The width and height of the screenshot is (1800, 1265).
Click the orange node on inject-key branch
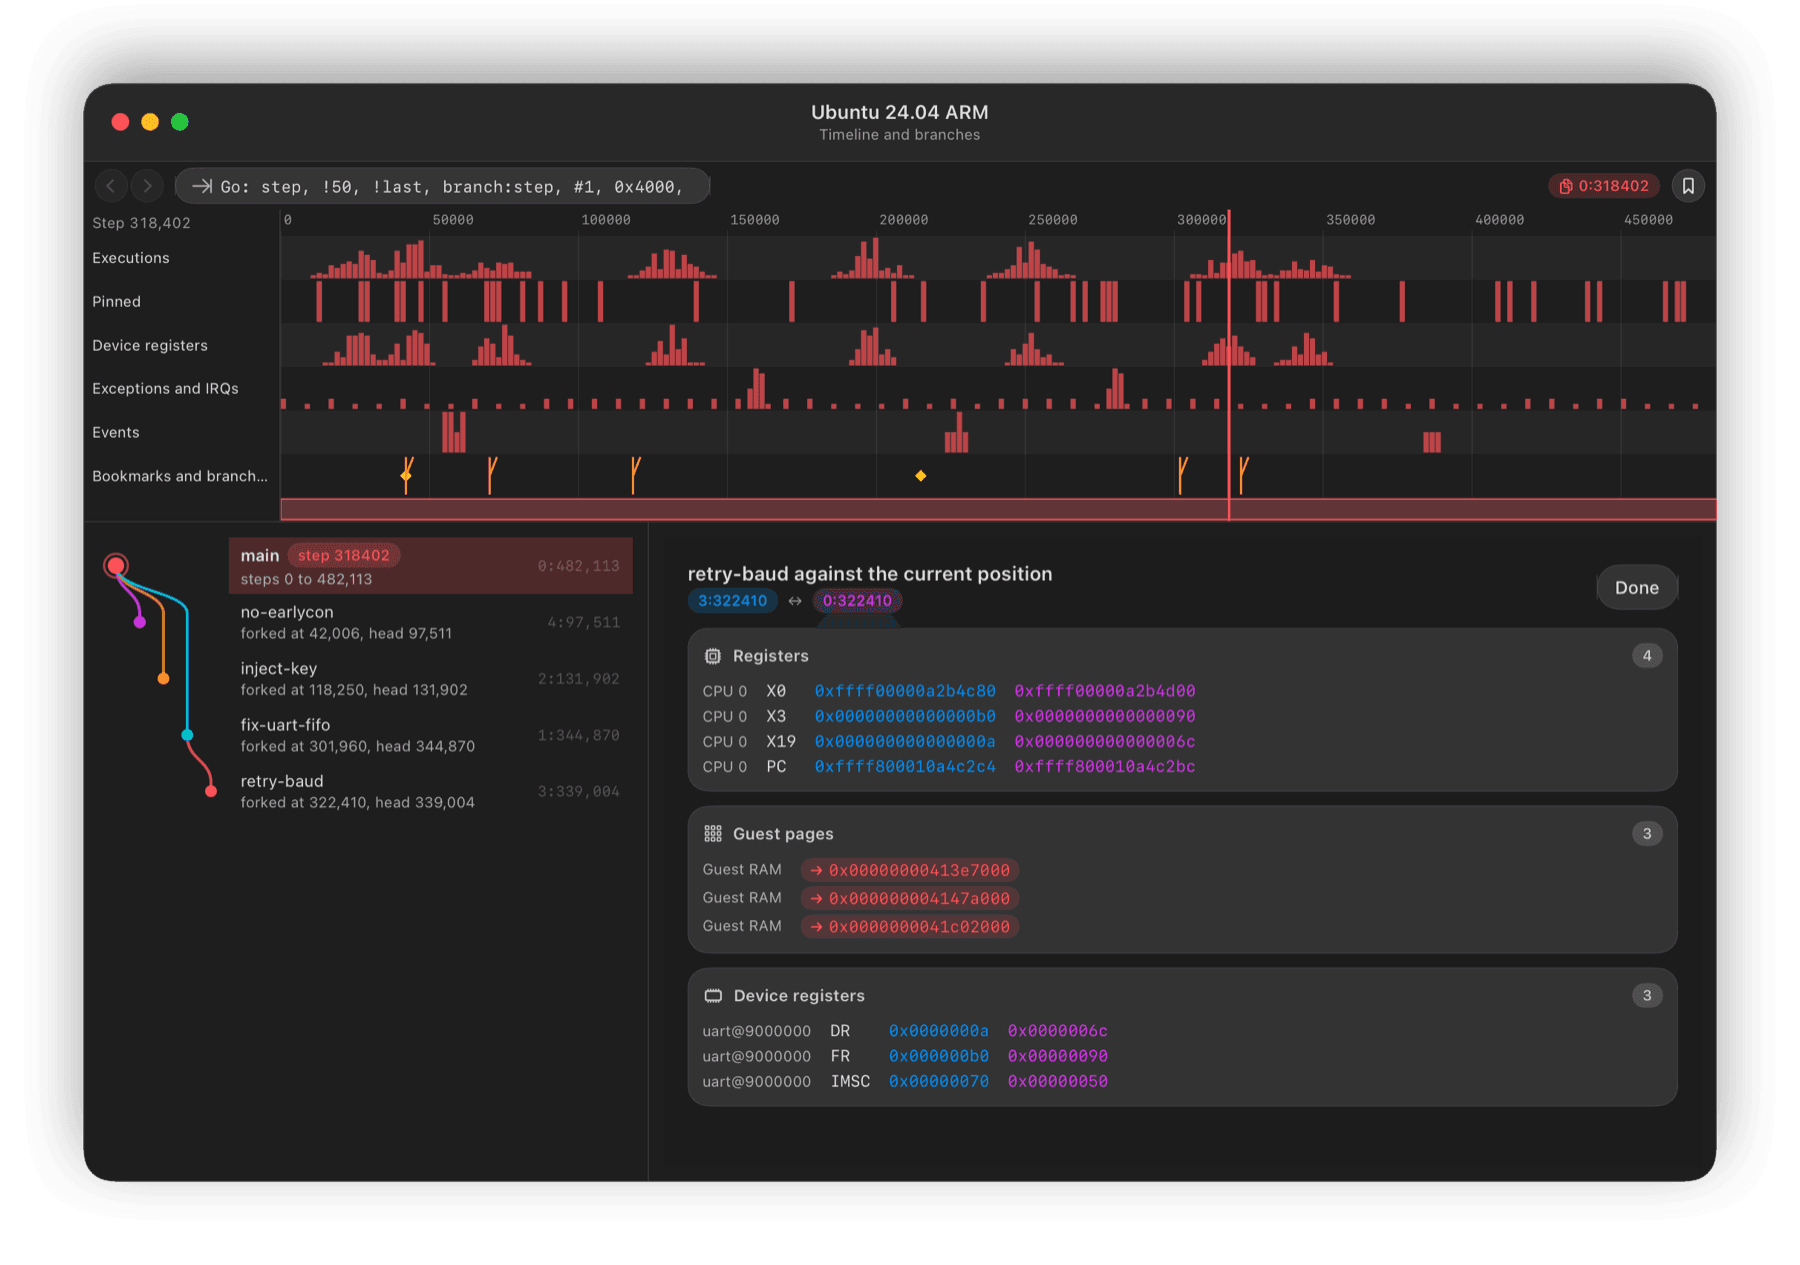pyautogui.click(x=164, y=679)
